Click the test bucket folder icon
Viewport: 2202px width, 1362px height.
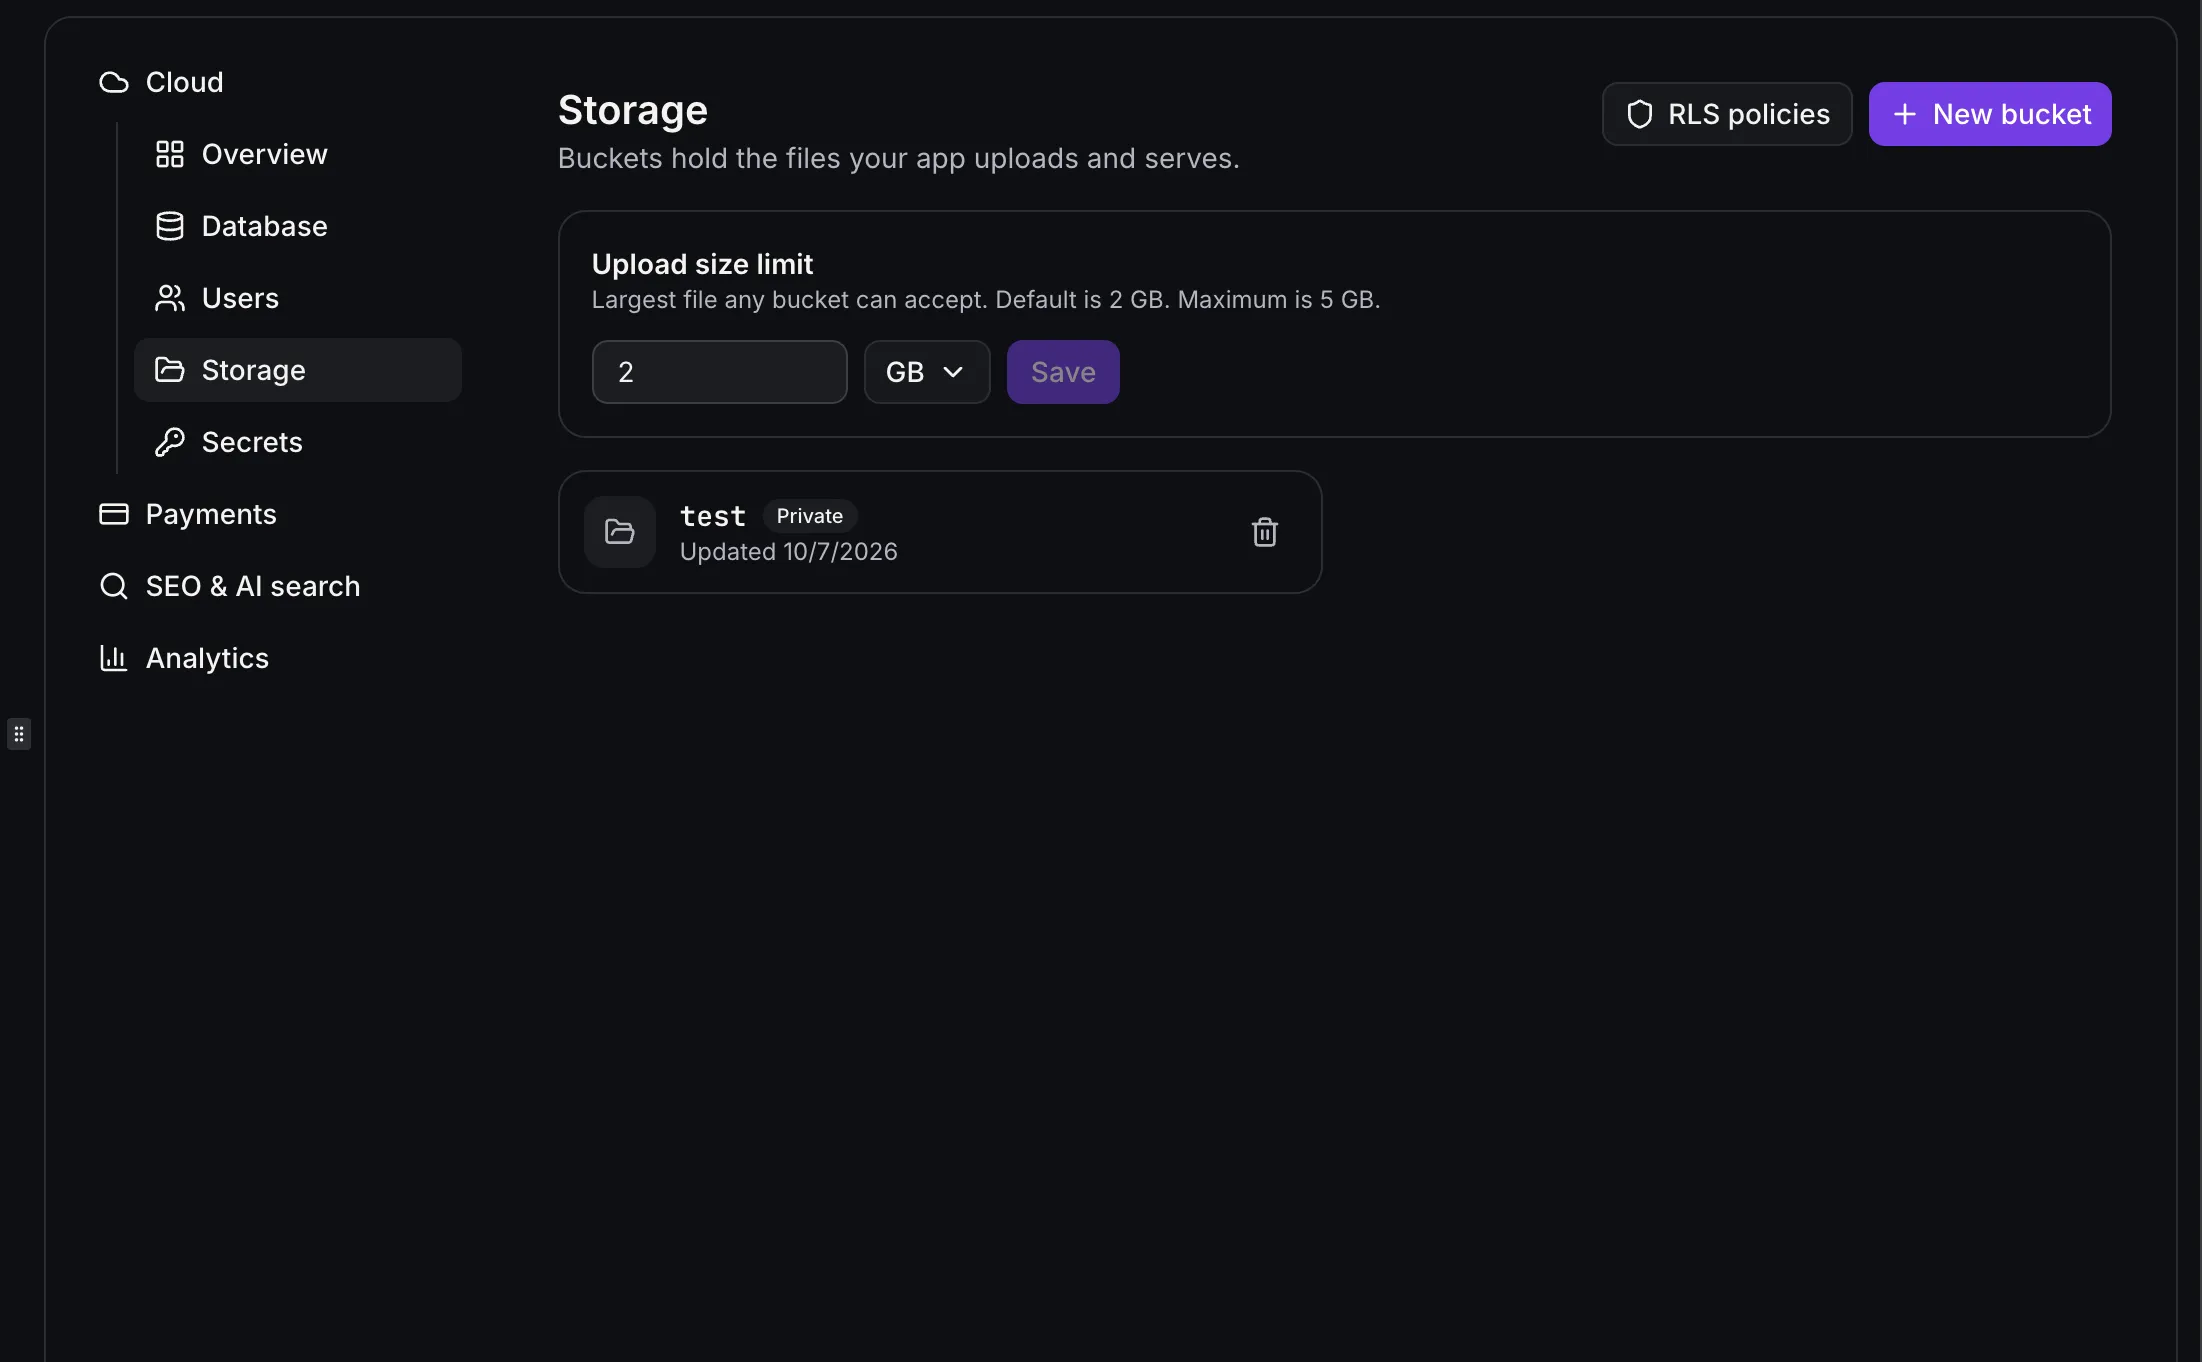click(620, 532)
